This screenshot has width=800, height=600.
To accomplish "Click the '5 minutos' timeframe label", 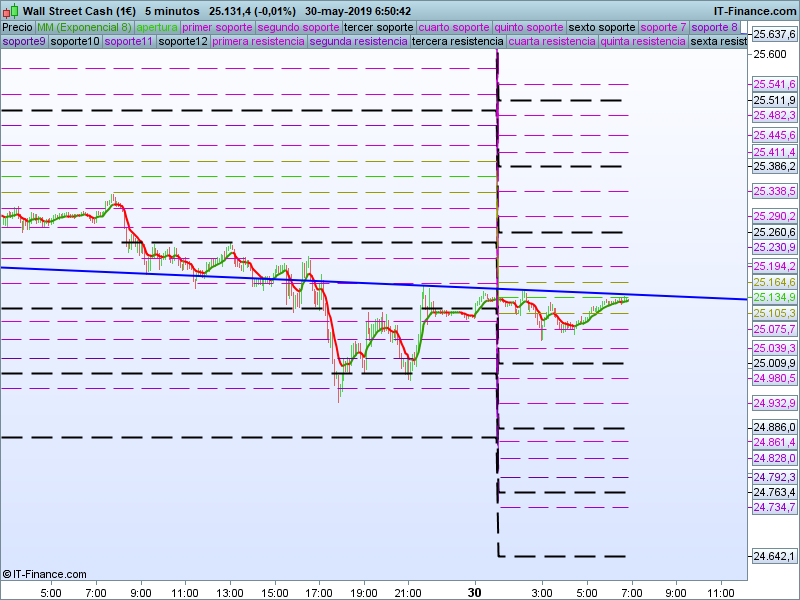I will 171,11.
